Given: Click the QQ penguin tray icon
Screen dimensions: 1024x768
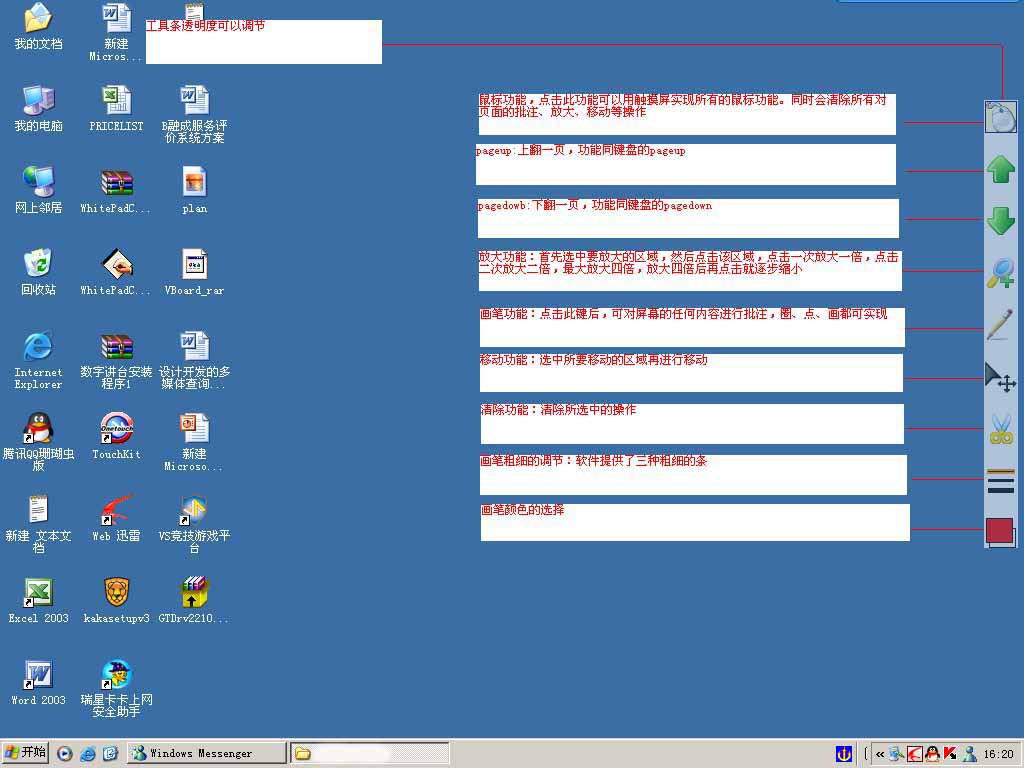Looking at the screenshot, I should 932,754.
